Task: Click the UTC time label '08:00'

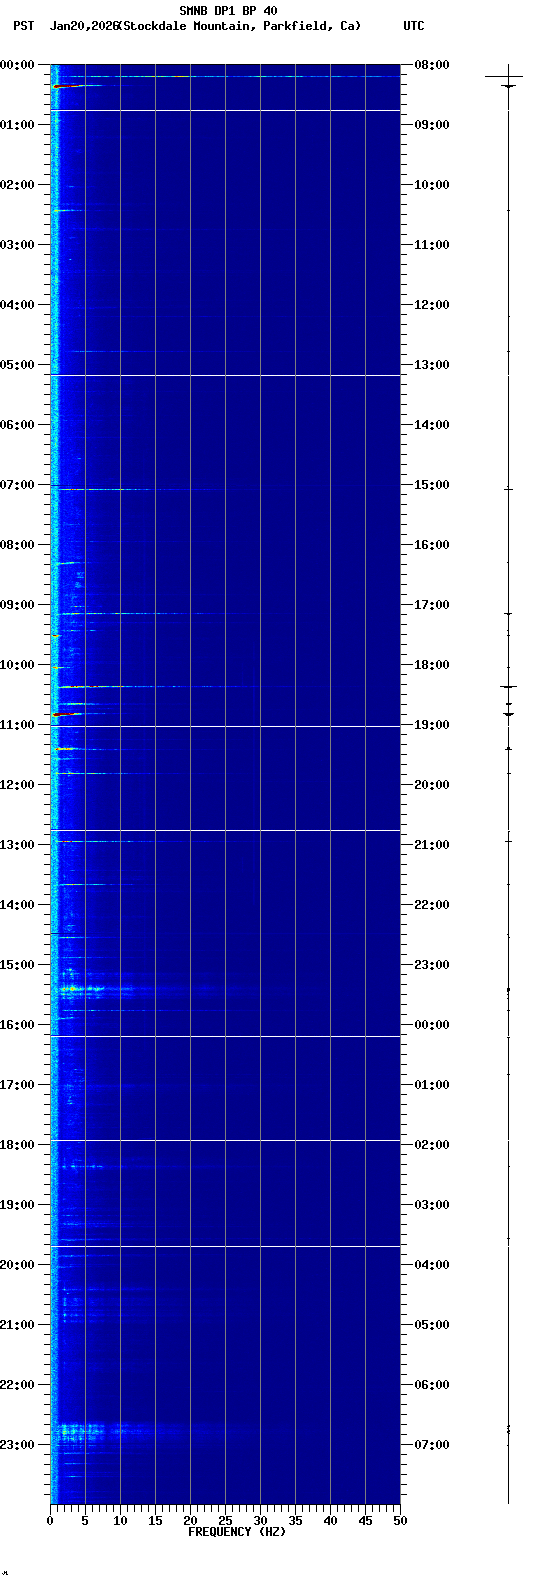Action: click(x=432, y=65)
